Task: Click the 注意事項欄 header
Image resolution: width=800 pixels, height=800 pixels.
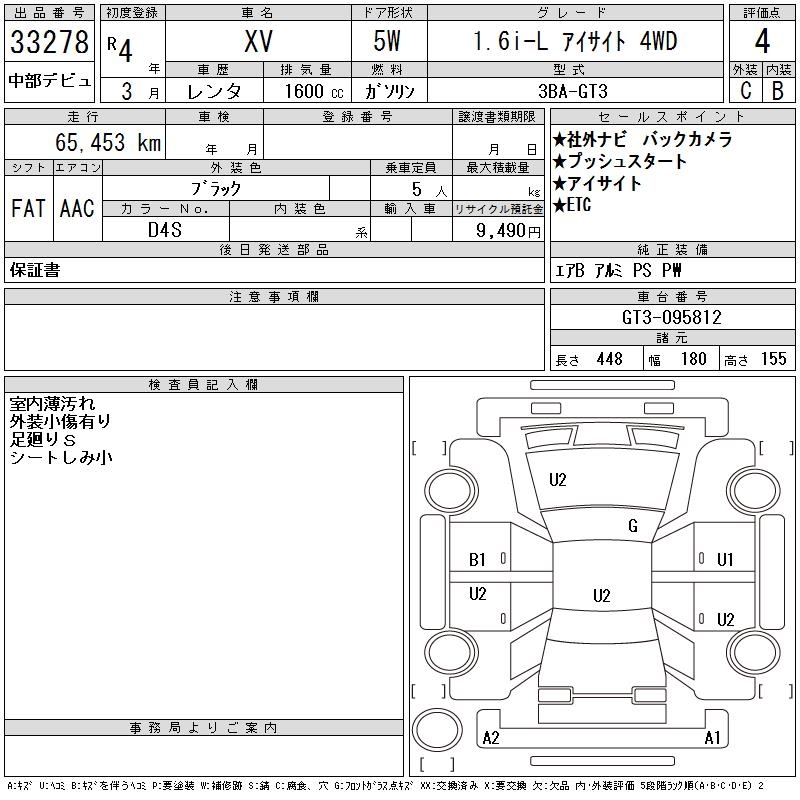Action: (274, 296)
